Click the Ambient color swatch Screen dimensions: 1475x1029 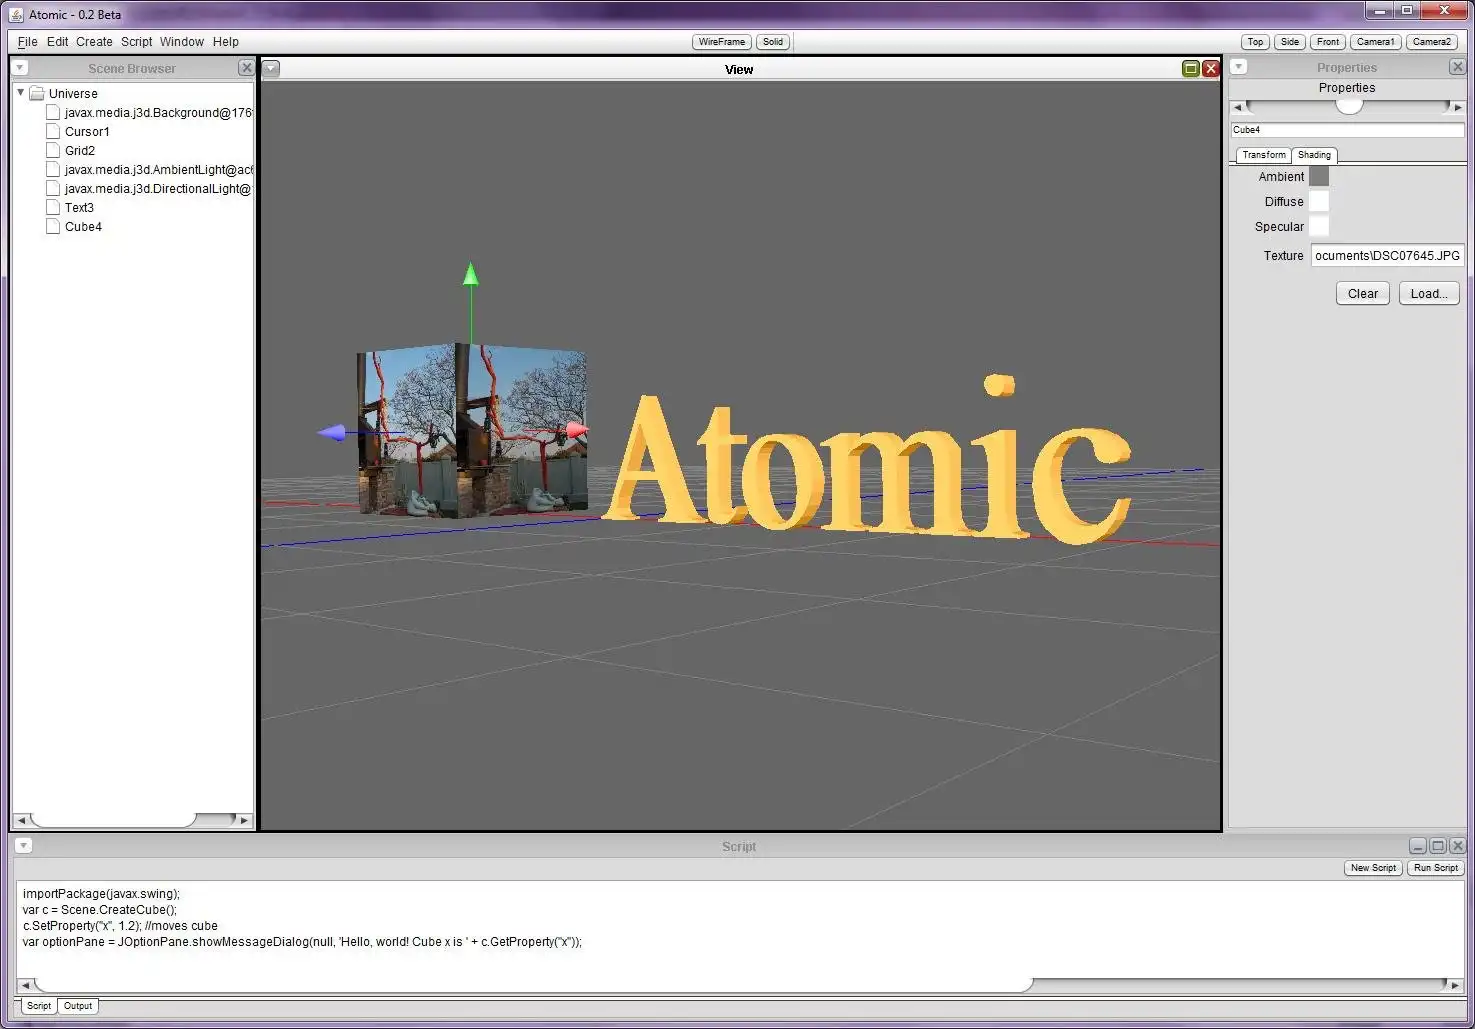(x=1319, y=176)
